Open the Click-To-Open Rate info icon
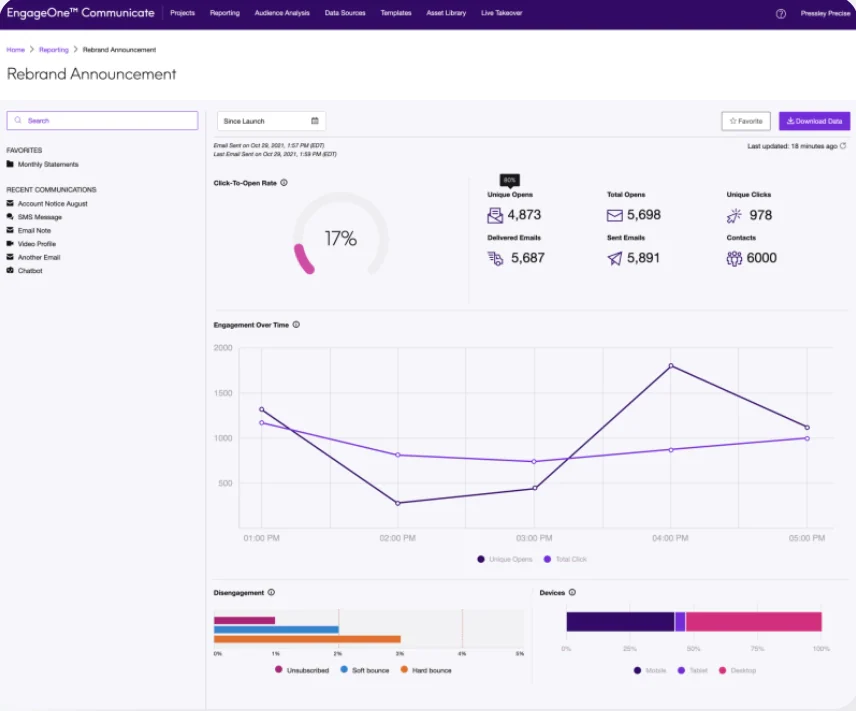This screenshot has width=856, height=711. click(x=284, y=183)
